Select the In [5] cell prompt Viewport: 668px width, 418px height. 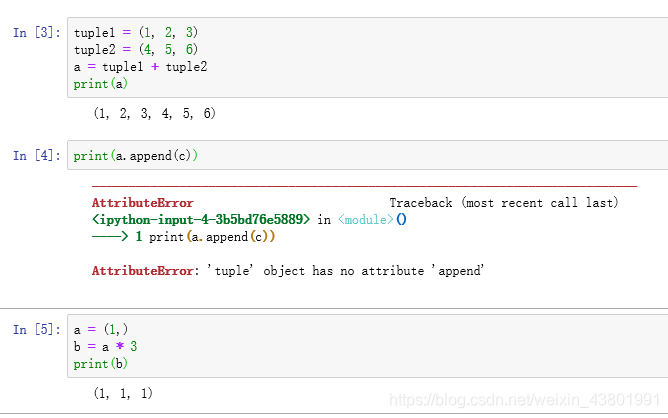click(37, 329)
